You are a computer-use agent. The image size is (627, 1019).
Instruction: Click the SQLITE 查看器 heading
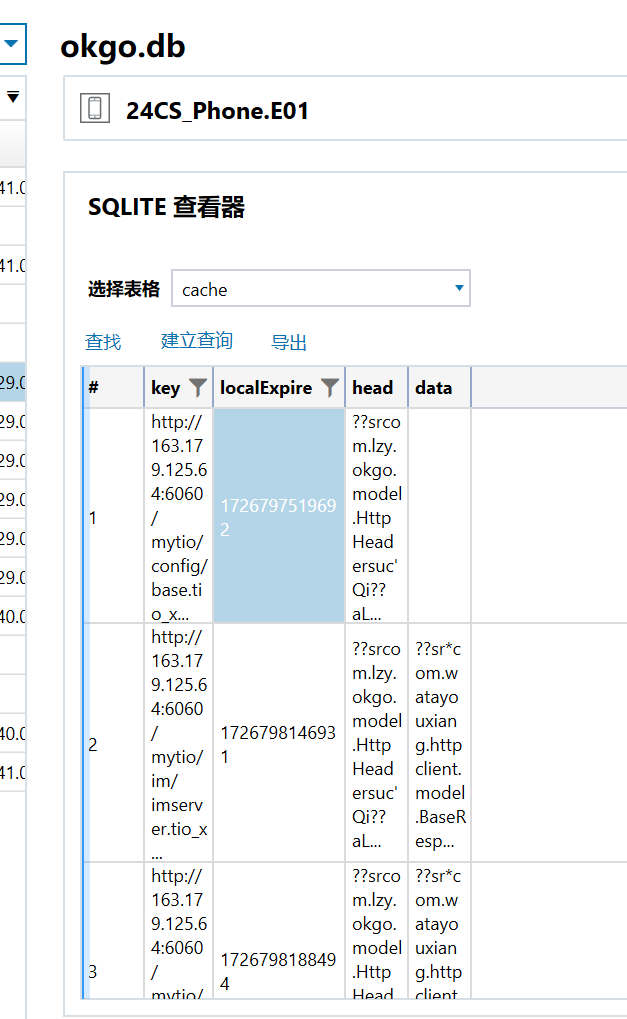click(x=166, y=207)
